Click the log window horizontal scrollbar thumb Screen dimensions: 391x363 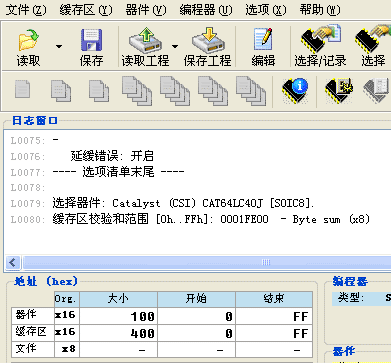coord(207,262)
